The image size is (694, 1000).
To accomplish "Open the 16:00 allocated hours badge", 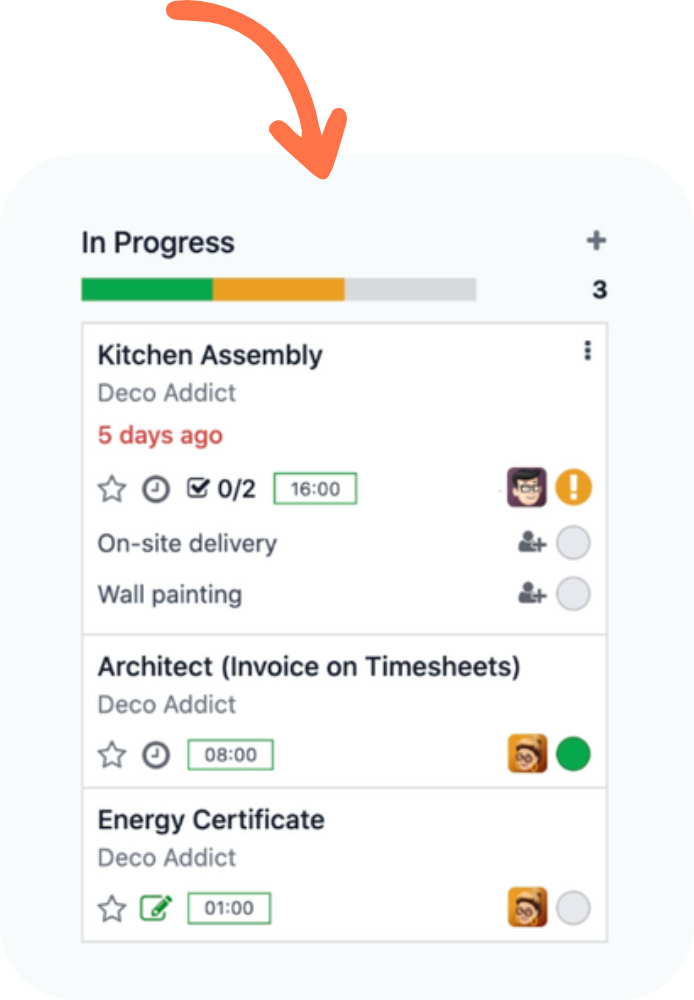I will [x=315, y=489].
